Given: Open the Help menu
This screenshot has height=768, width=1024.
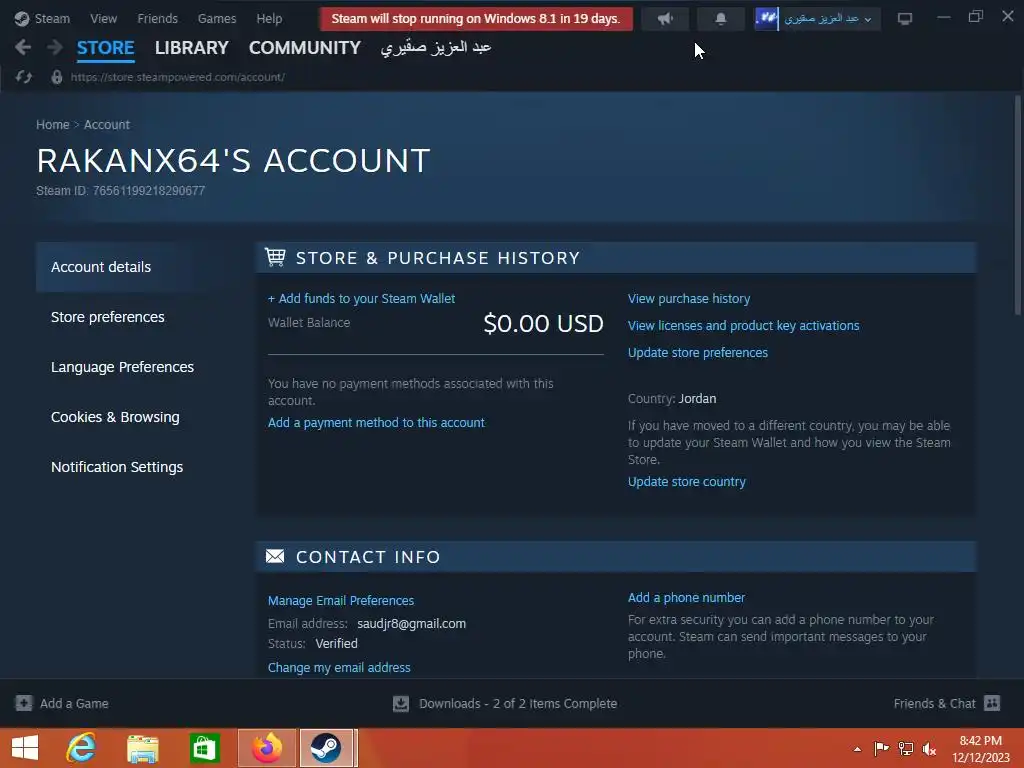Looking at the screenshot, I should click(269, 18).
